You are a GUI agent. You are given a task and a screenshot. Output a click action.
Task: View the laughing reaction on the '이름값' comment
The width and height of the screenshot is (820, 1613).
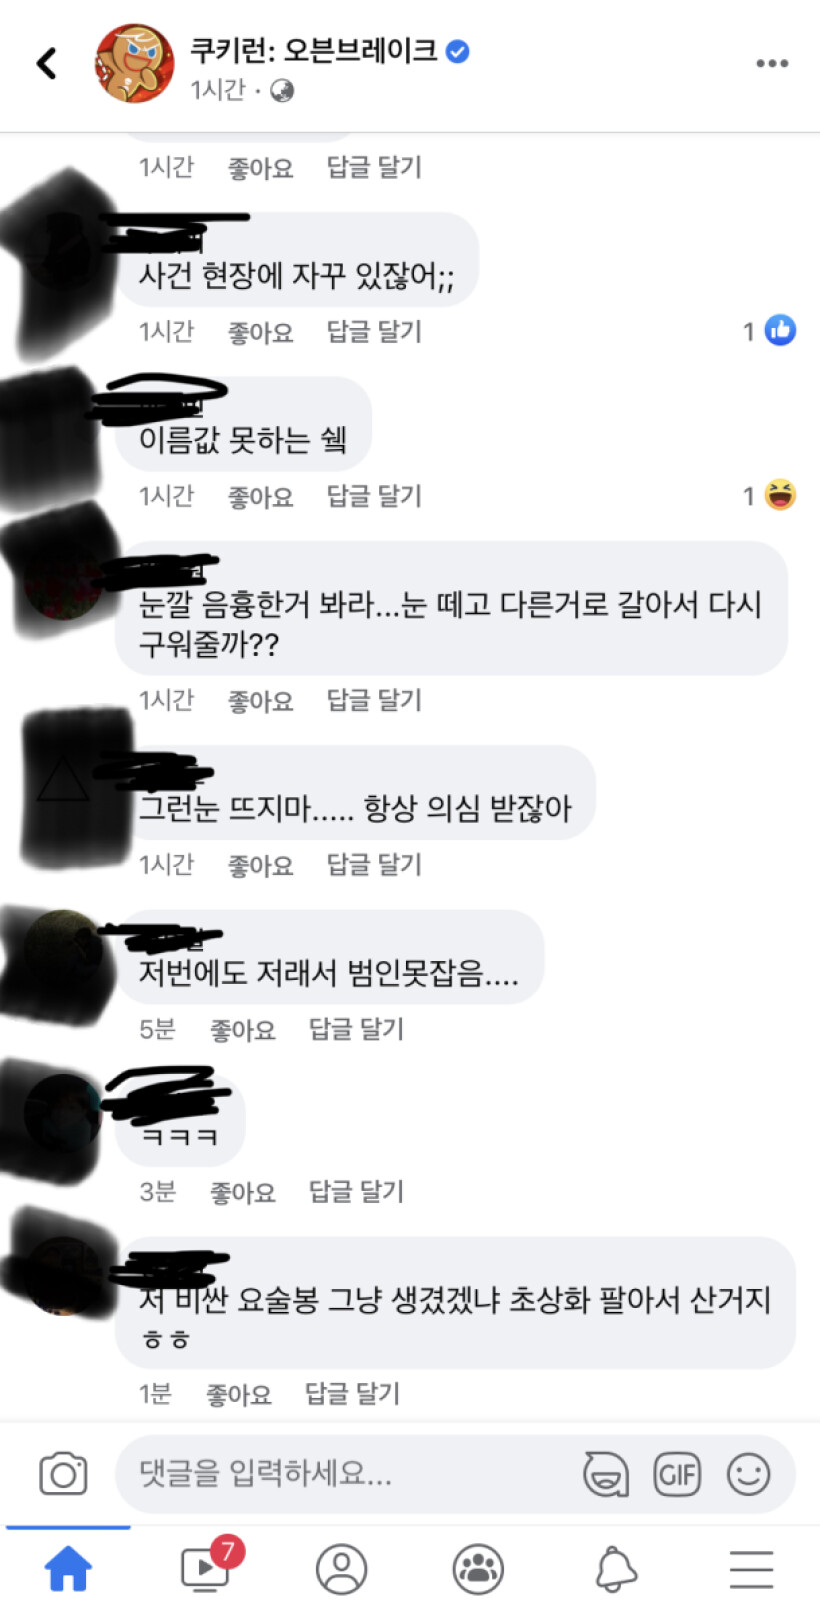tap(770, 495)
